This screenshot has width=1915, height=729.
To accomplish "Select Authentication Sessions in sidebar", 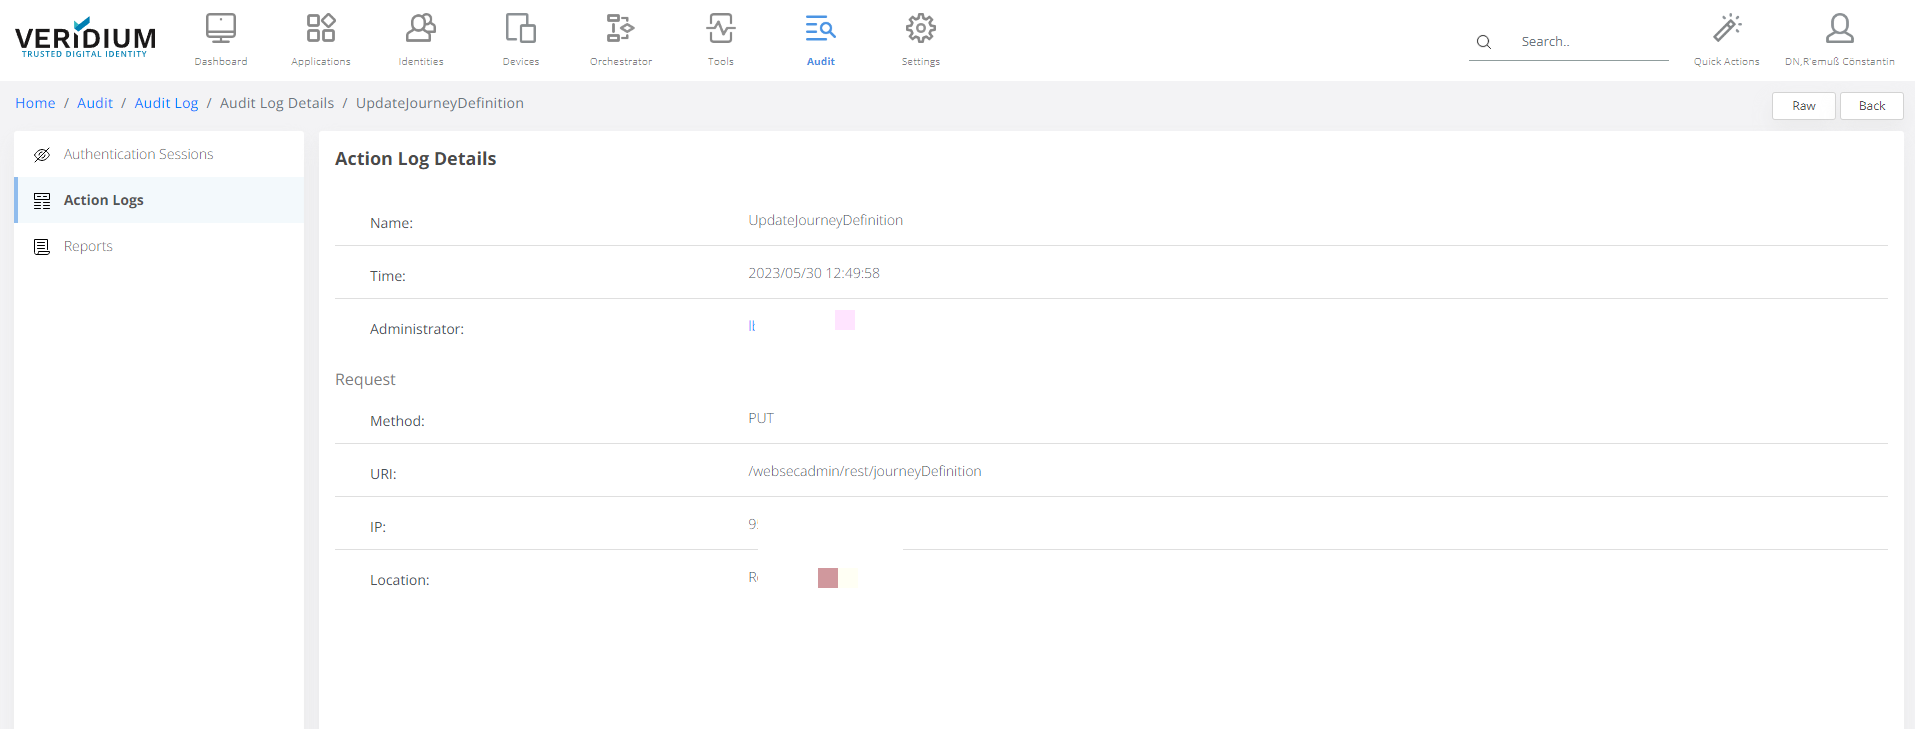I will tap(138, 155).
